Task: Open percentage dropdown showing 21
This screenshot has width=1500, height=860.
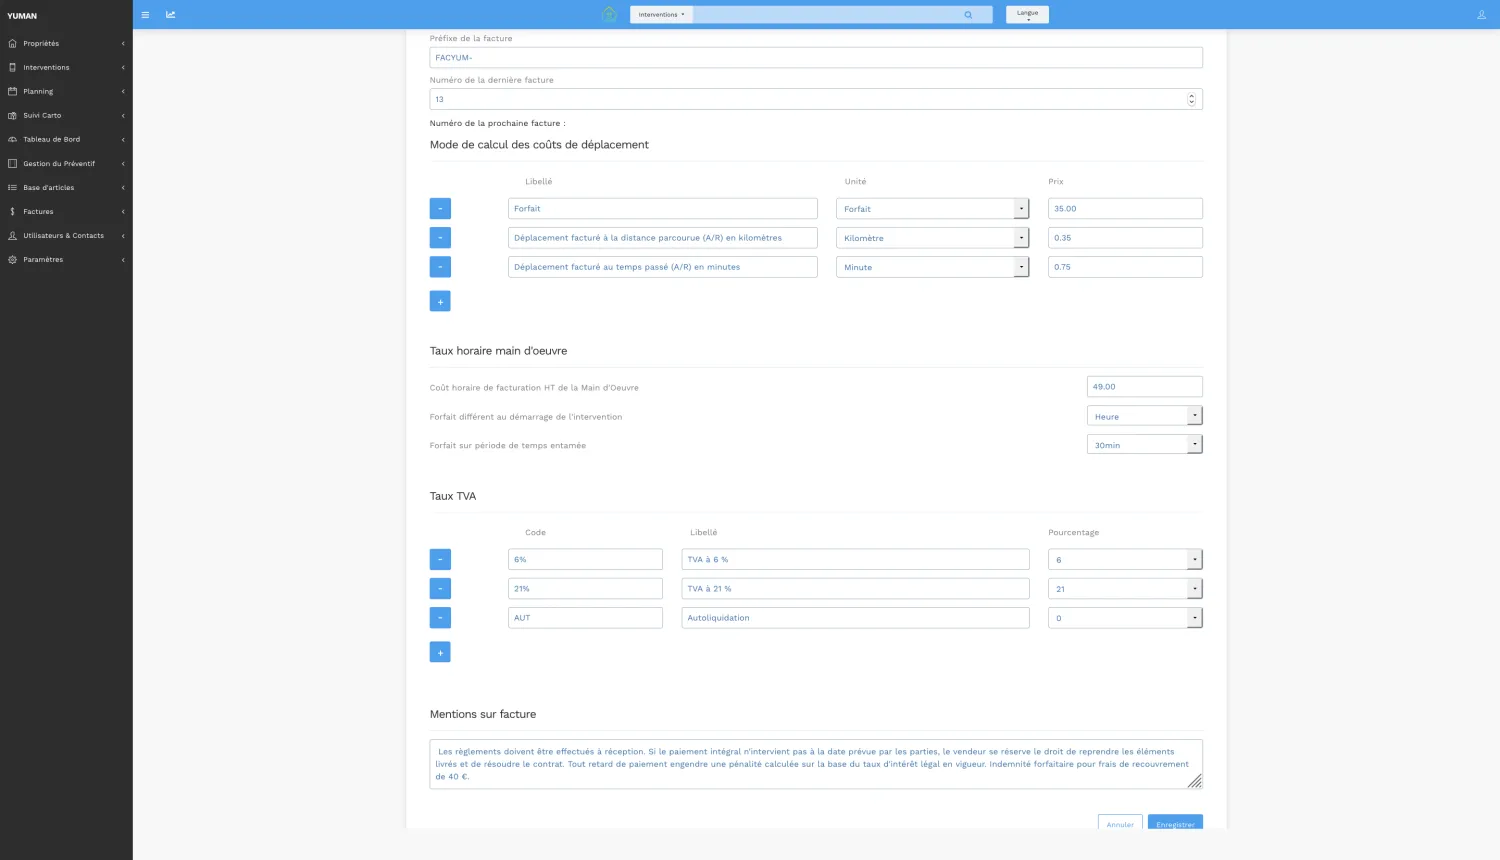Action: tap(1125, 589)
